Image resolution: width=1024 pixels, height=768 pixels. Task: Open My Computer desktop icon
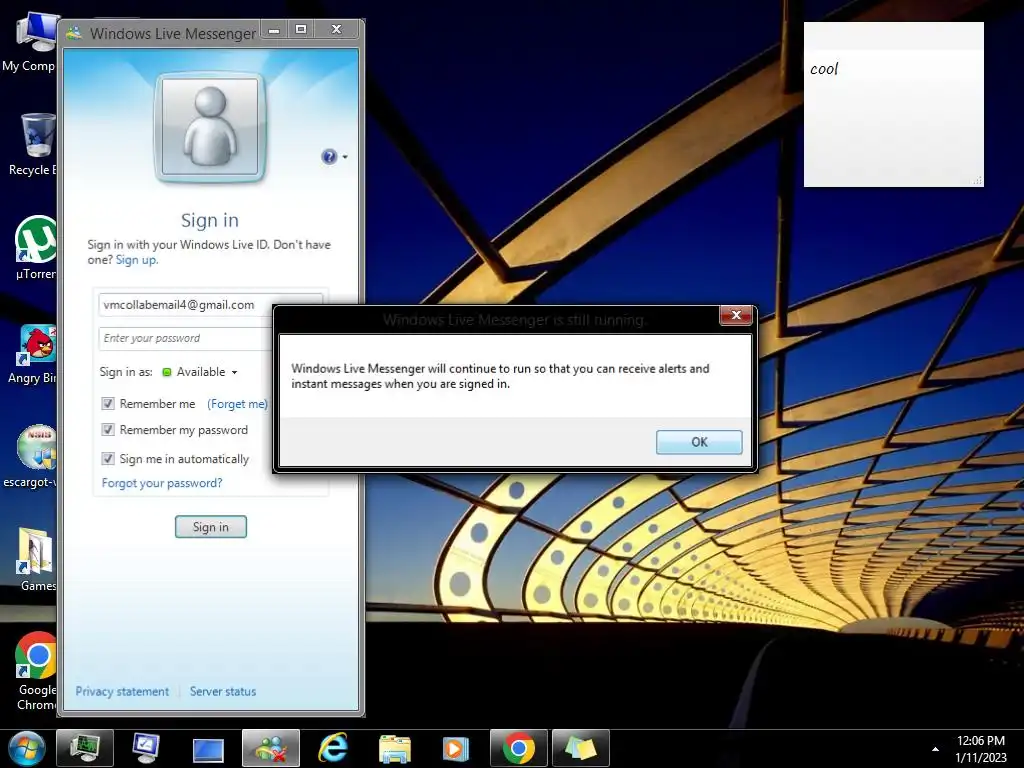[31, 42]
